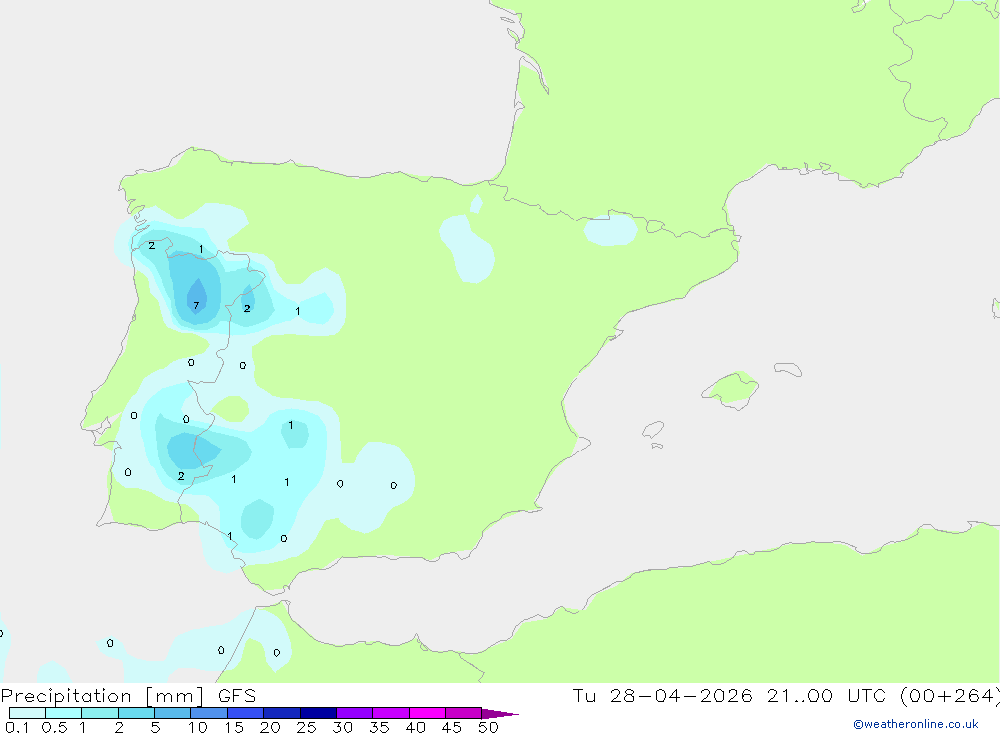Select the 45–50 mm legend swatch

click(463, 713)
